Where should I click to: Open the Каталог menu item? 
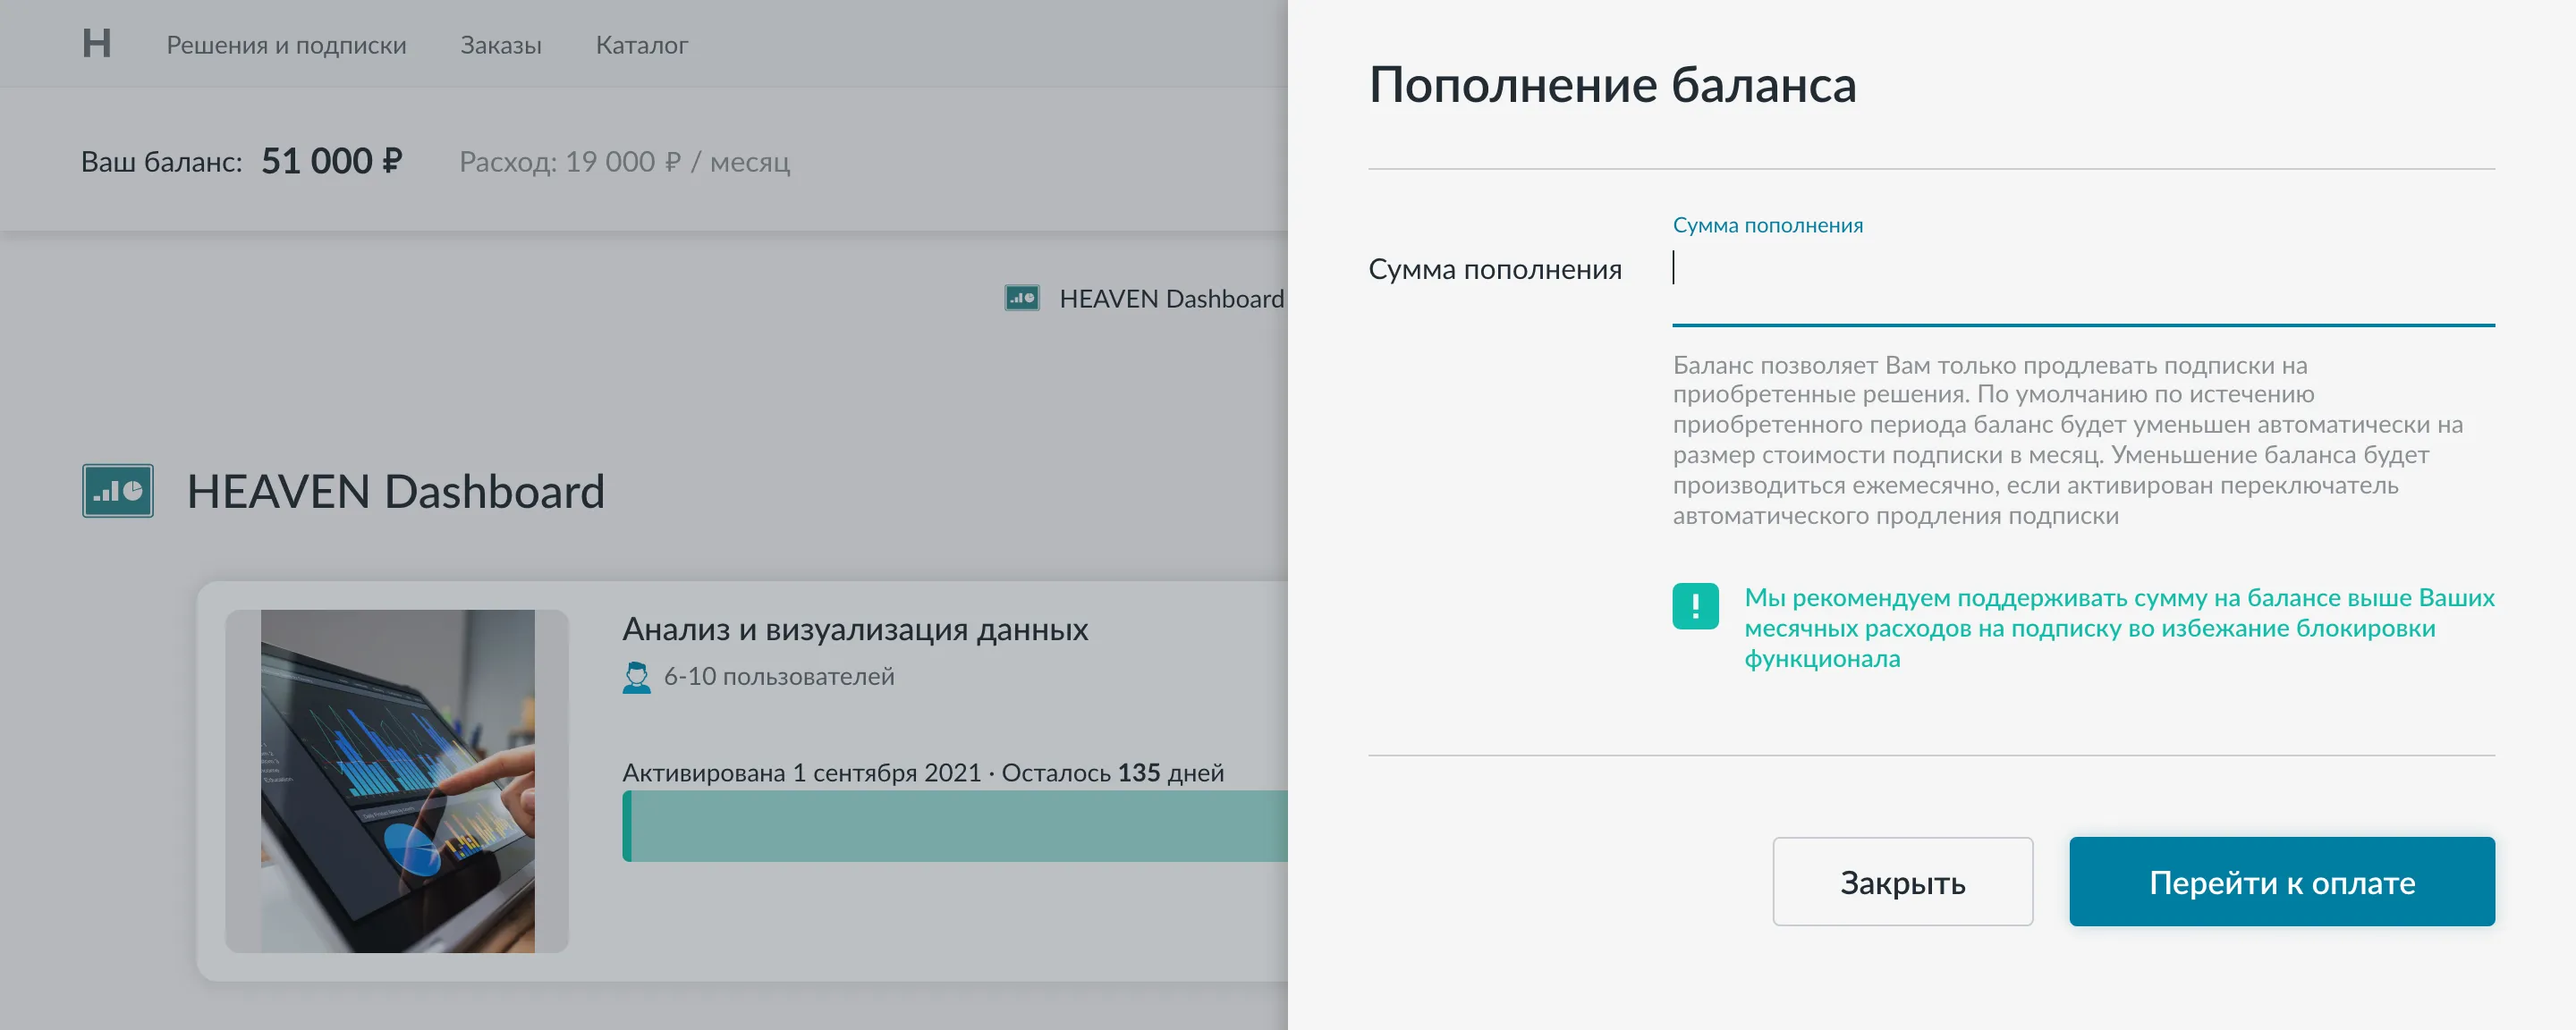641,45
